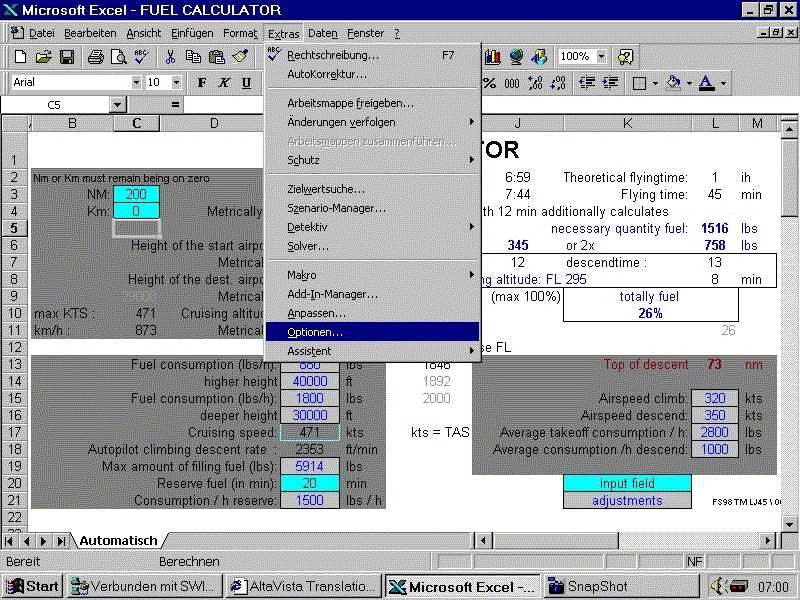The width and height of the screenshot is (800, 600).
Task: Toggle bold formatting F button
Action: (x=202, y=83)
